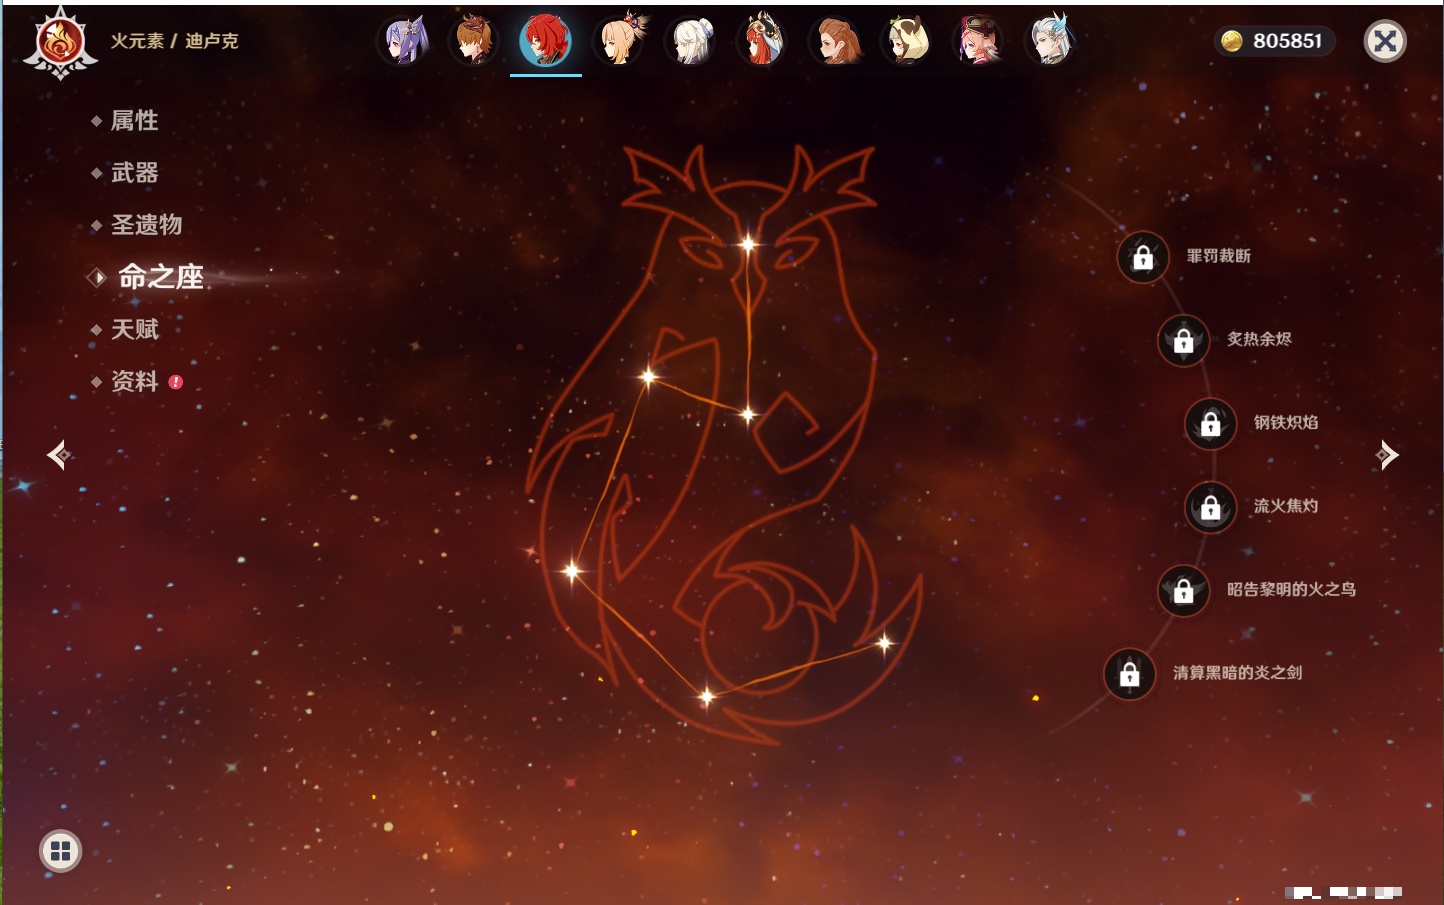Go to previous character with left arrow
The image size is (1444, 905).
pyautogui.click(x=59, y=455)
